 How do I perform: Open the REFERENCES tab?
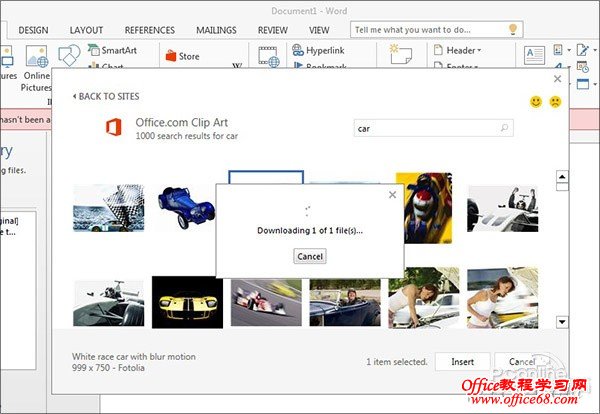(150, 30)
